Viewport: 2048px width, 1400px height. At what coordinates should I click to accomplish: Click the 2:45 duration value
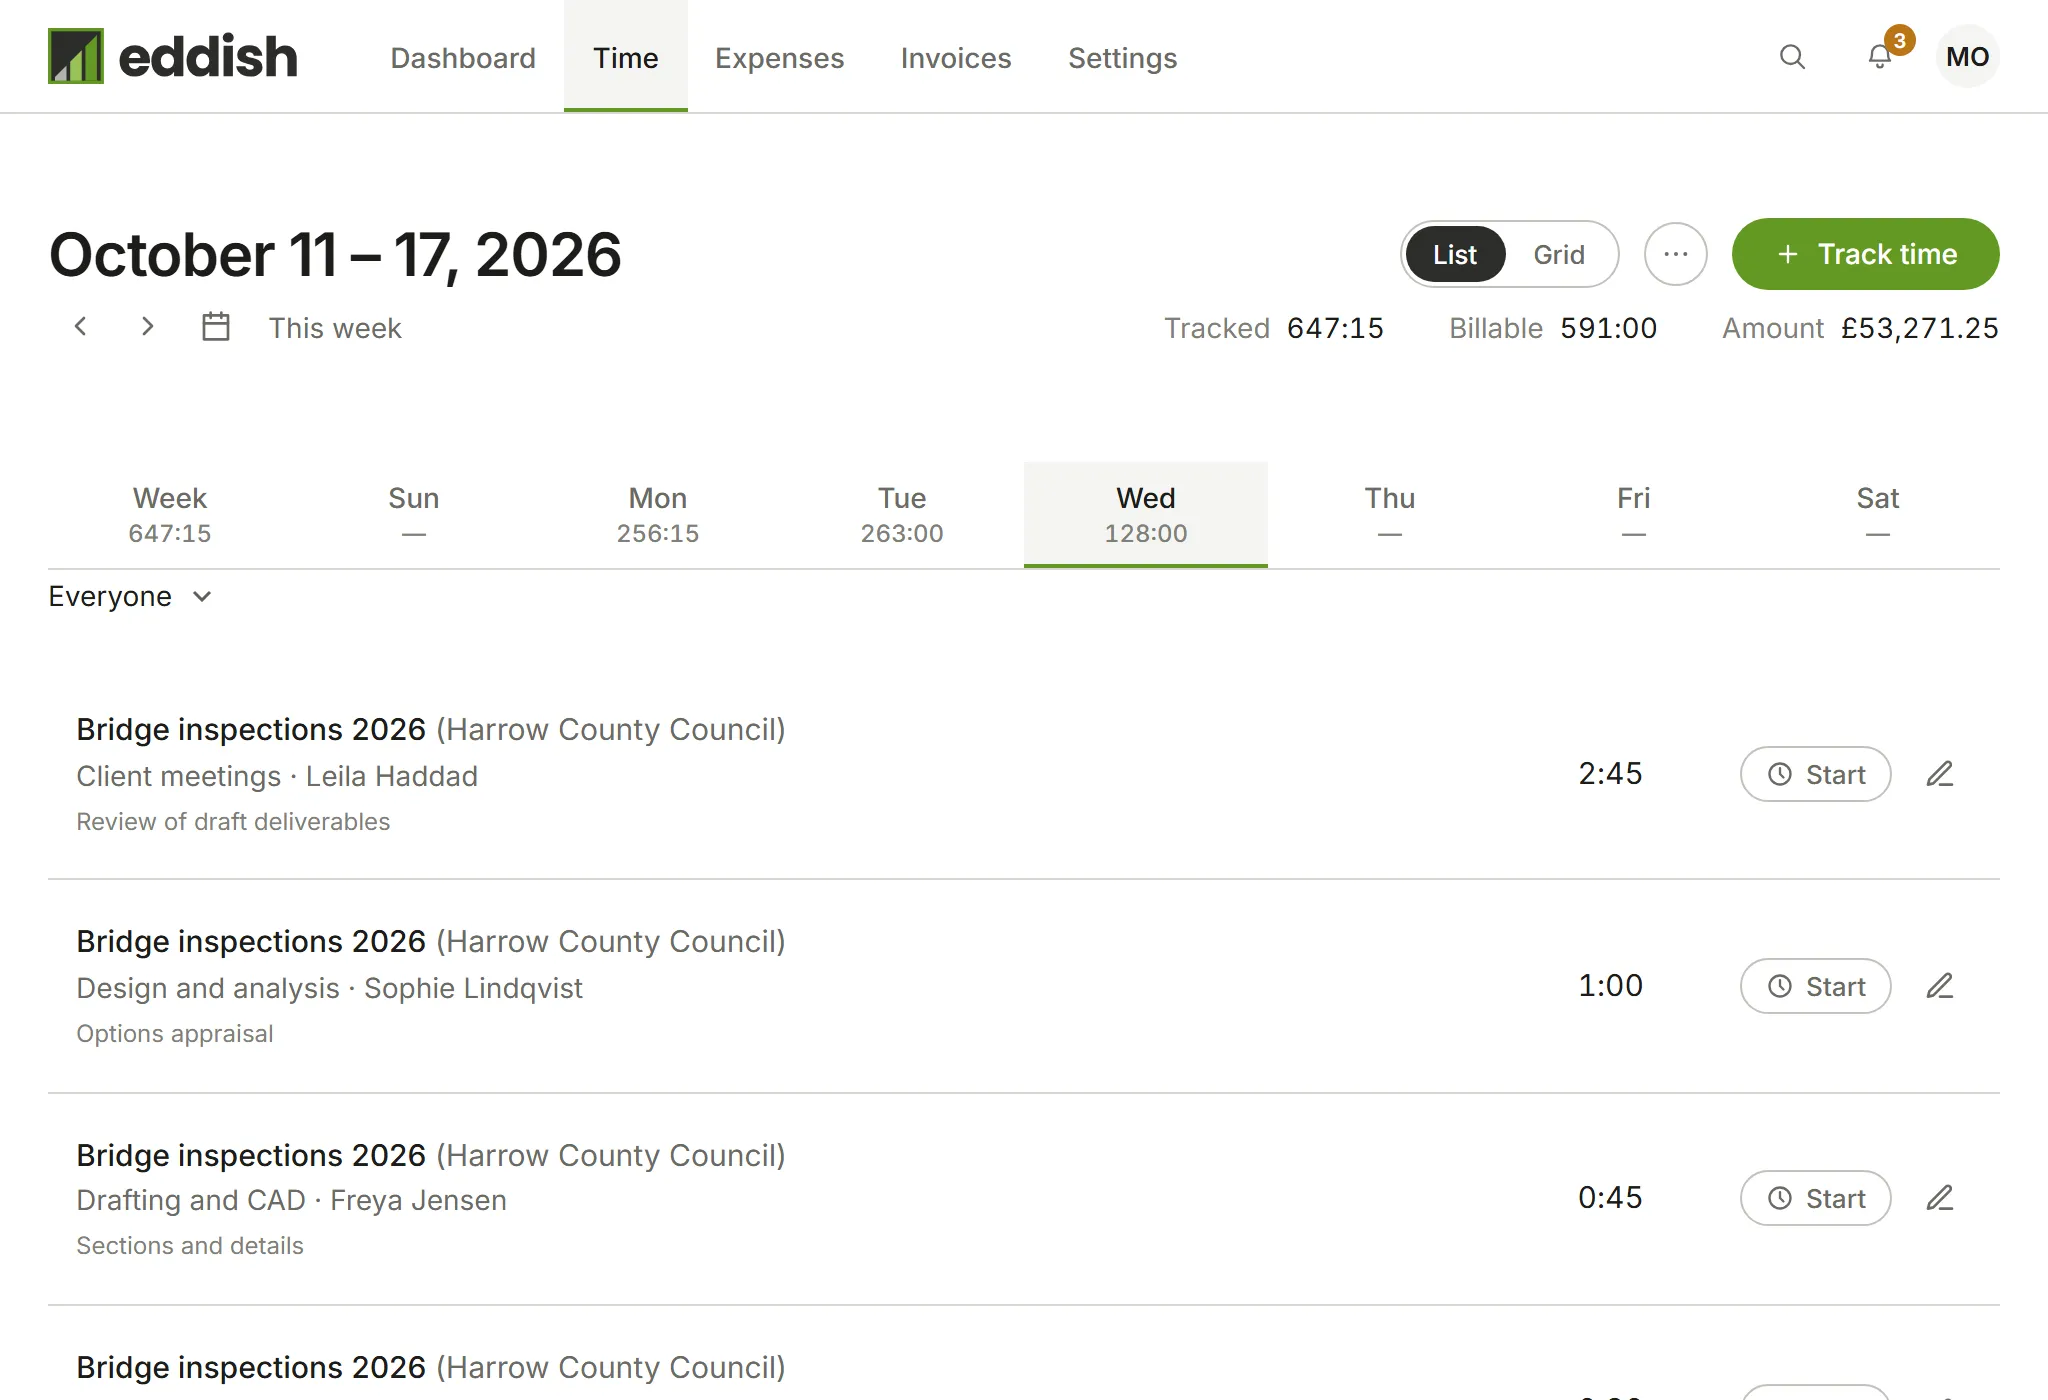click(x=1610, y=774)
